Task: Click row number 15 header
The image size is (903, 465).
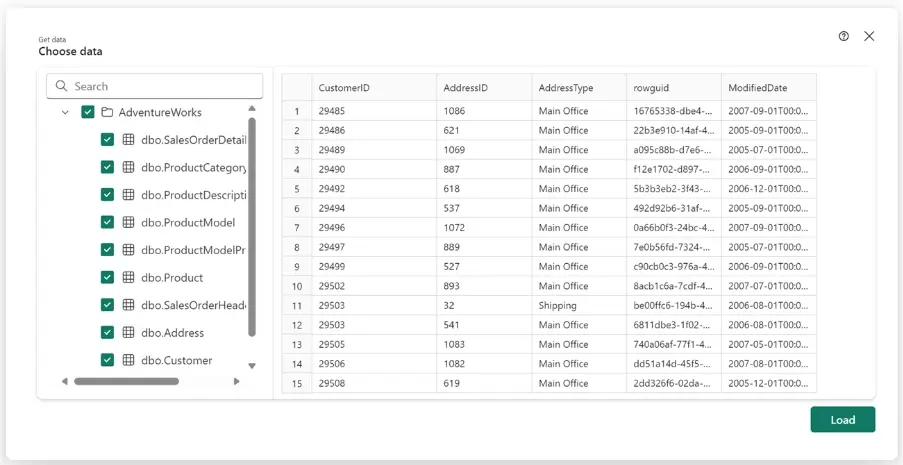Action: coord(297,383)
